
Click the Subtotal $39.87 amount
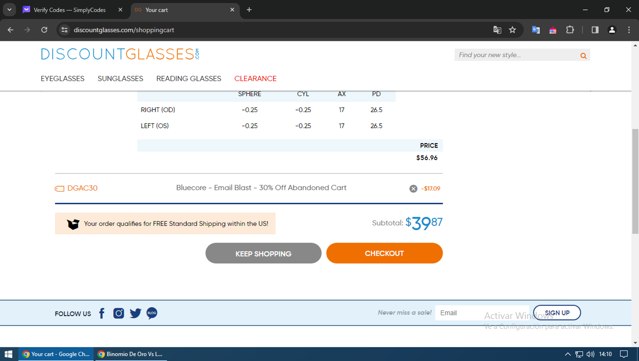tap(424, 223)
